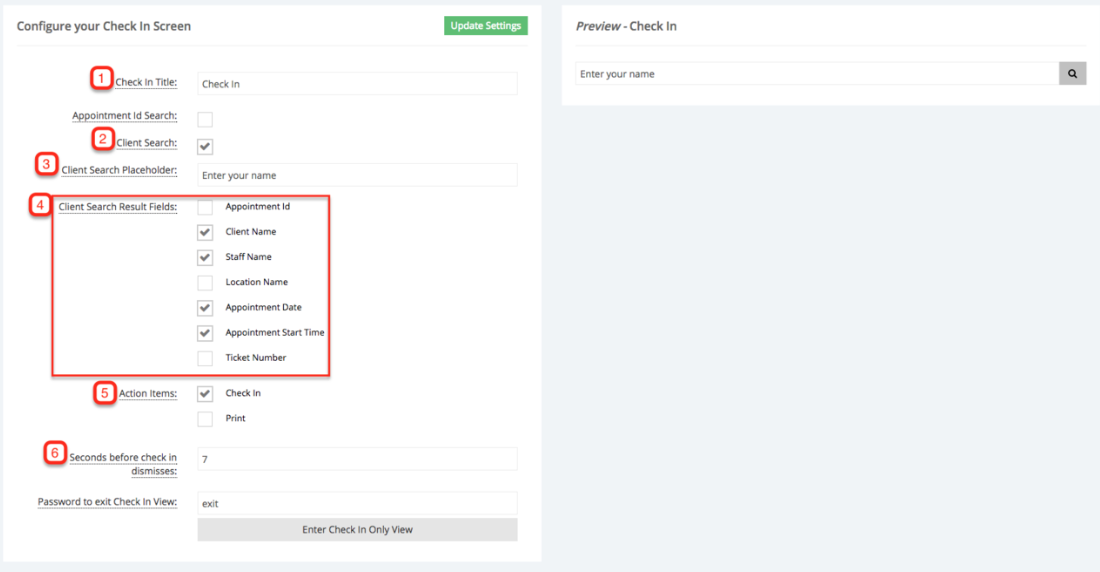
Task: Click the seconds before dismiss field
Action: coord(357,458)
